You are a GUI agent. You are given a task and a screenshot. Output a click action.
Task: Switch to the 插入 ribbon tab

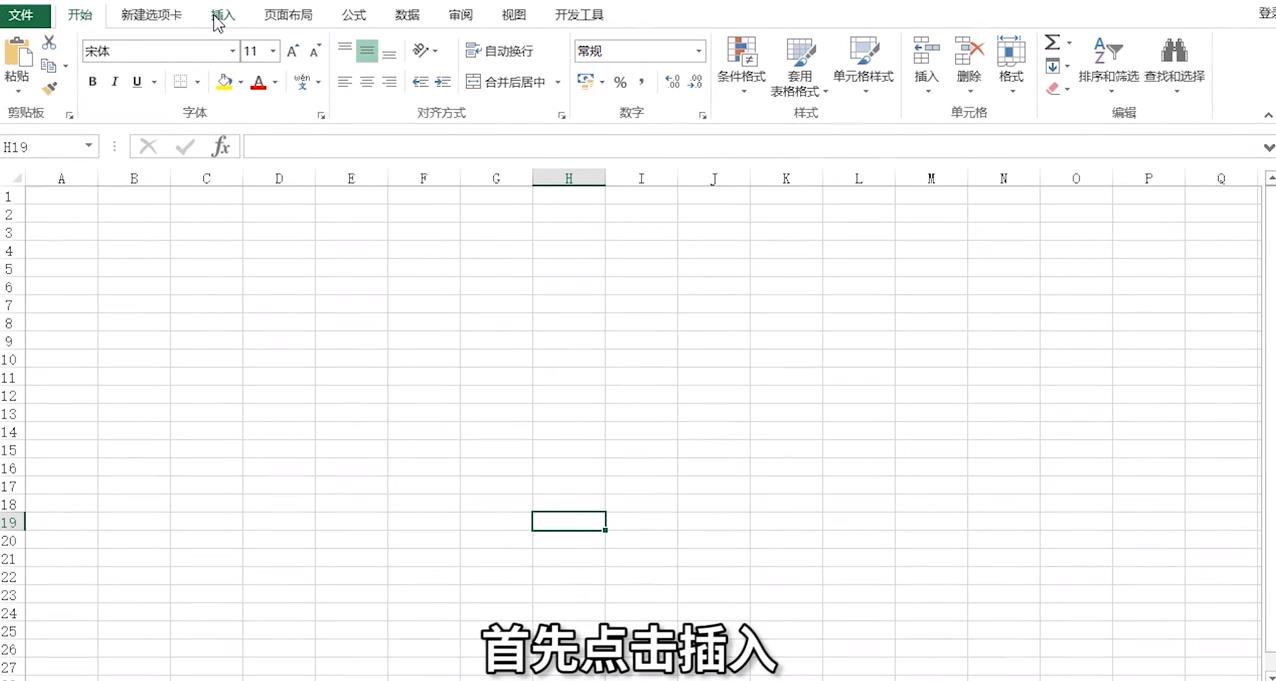[x=222, y=15]
